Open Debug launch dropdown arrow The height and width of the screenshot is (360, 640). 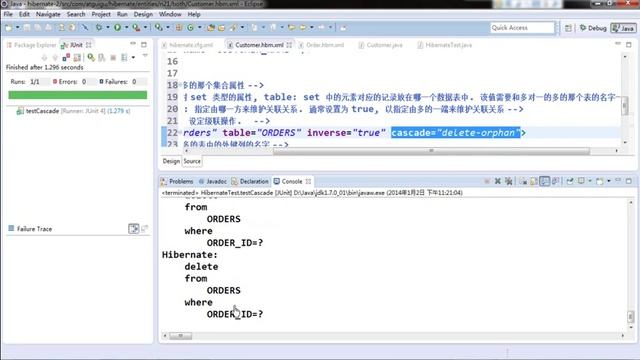coord(107,28)
